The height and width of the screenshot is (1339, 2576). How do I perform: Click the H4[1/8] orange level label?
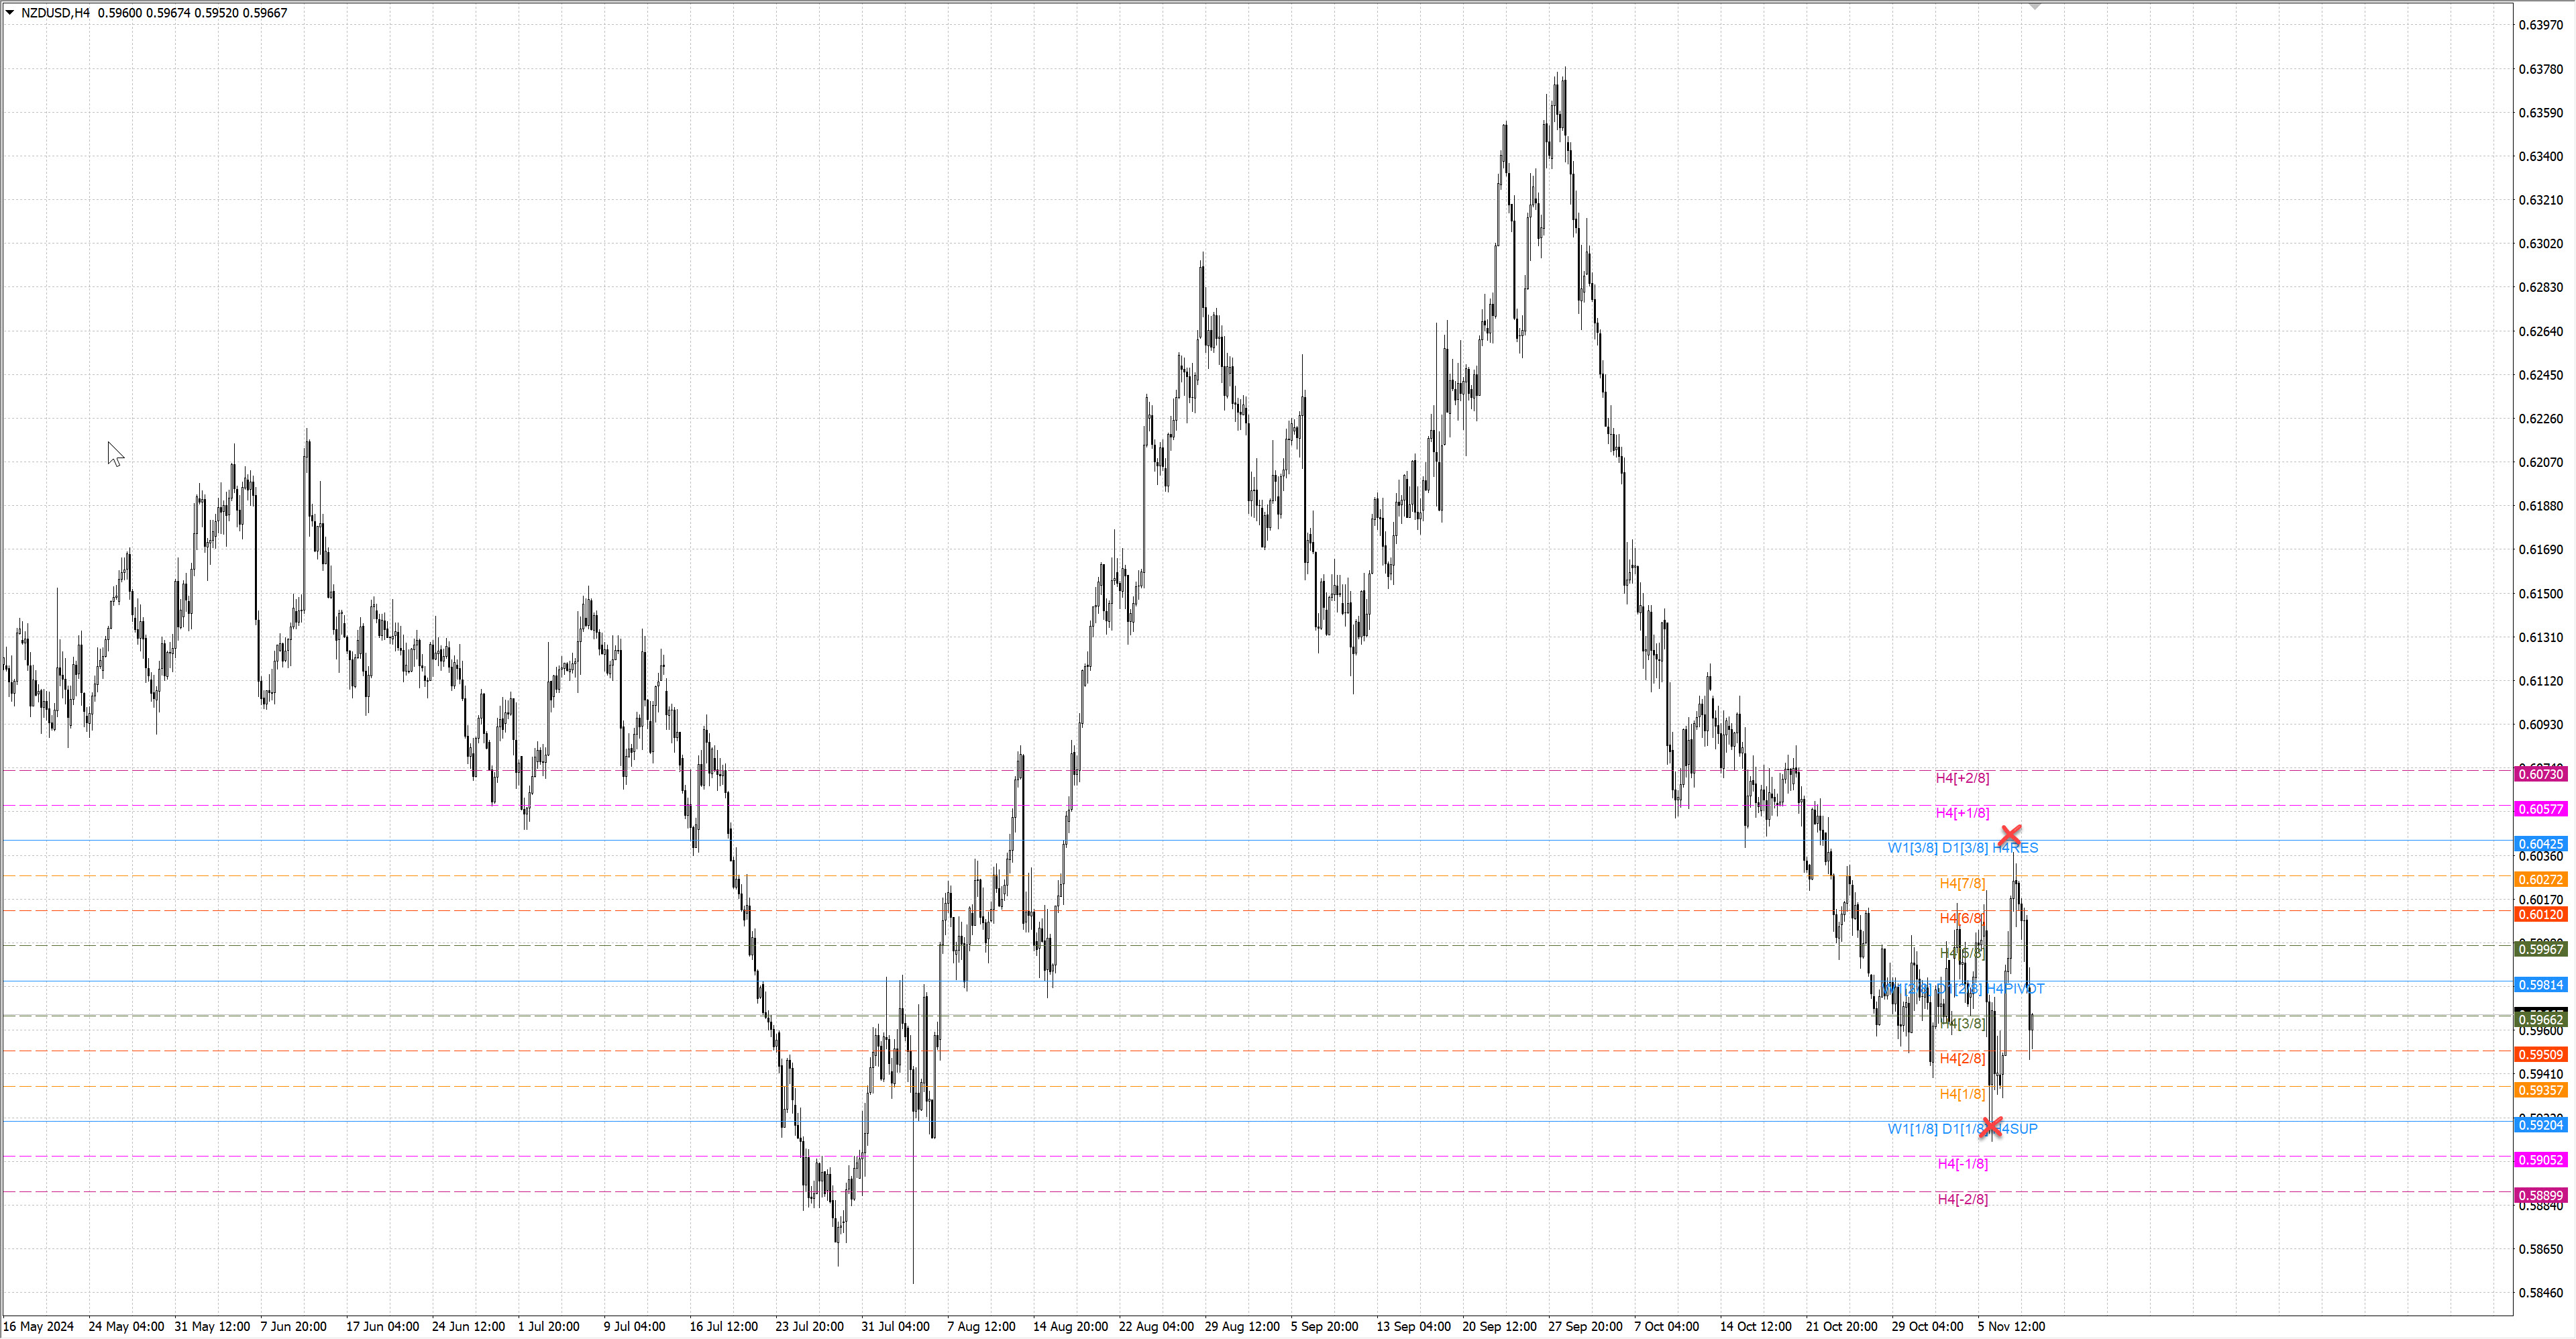1962,1094
